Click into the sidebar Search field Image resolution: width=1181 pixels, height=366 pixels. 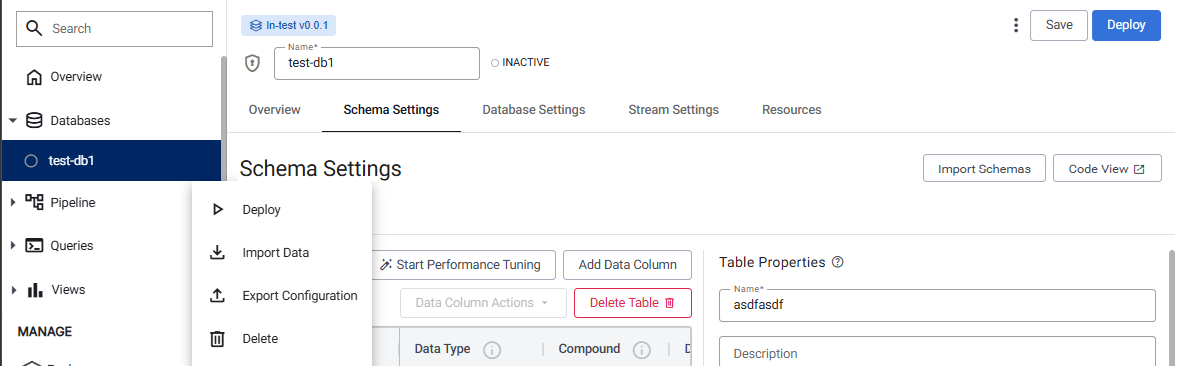coord(114,29)
